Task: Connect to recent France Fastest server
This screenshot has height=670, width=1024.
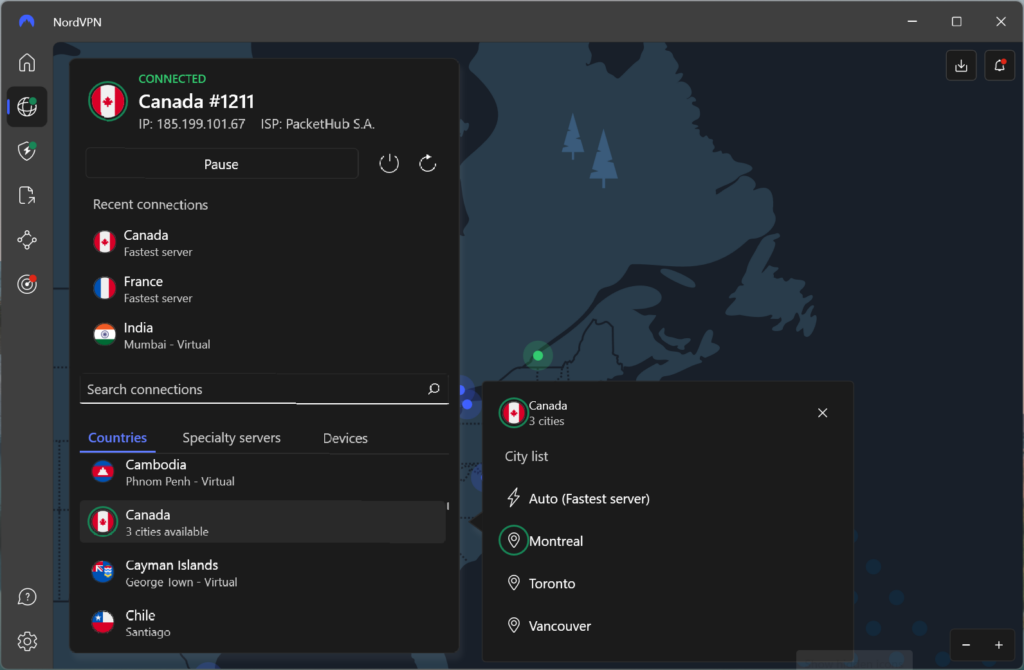Action: coord(264,289)
